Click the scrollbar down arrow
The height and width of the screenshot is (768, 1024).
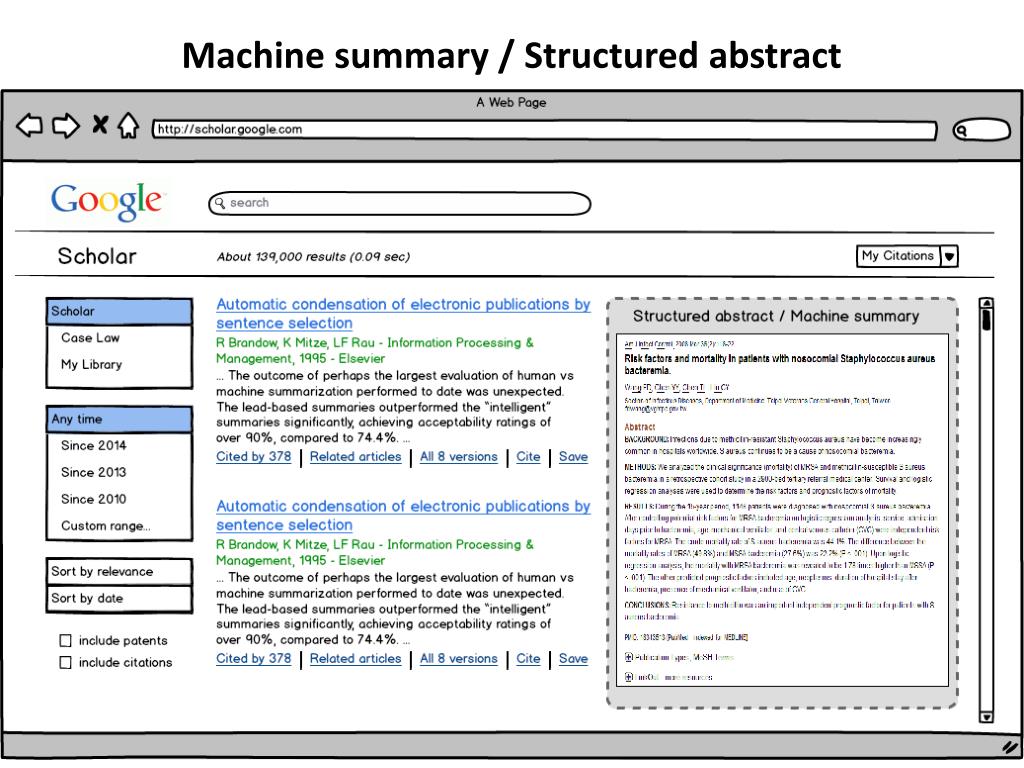986,716
